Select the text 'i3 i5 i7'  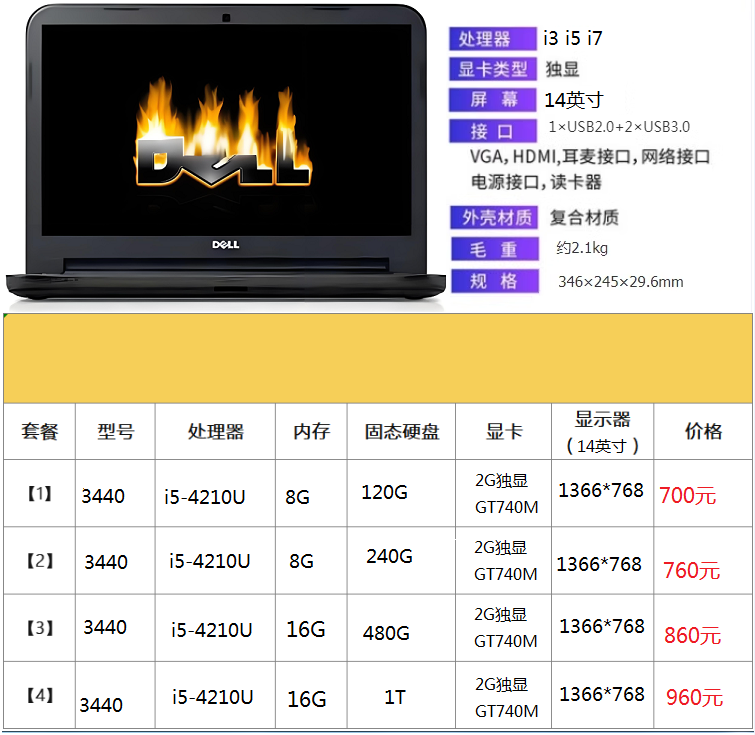[573, 39]
